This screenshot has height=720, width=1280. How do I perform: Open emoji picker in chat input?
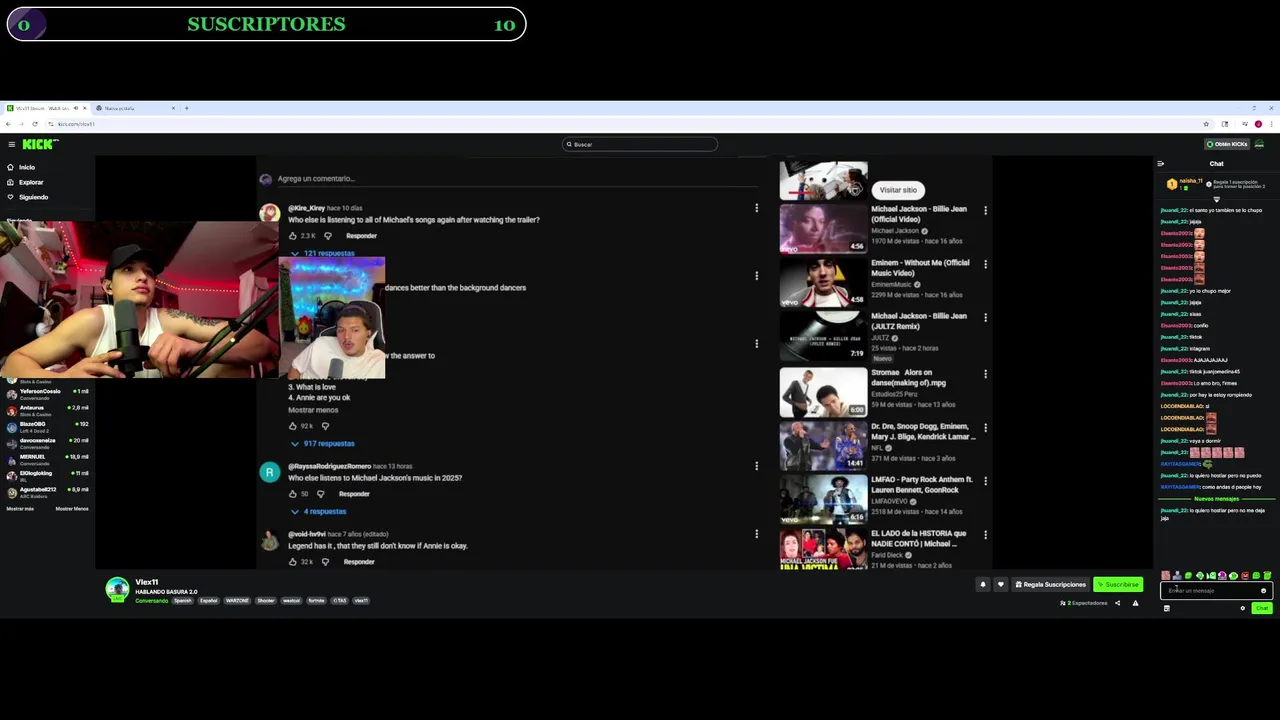click(1263, 590)
